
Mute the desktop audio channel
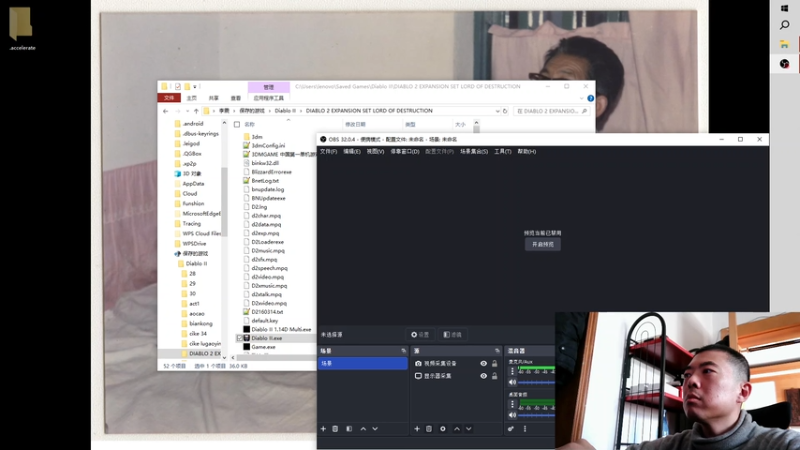(x=512, y=415)
